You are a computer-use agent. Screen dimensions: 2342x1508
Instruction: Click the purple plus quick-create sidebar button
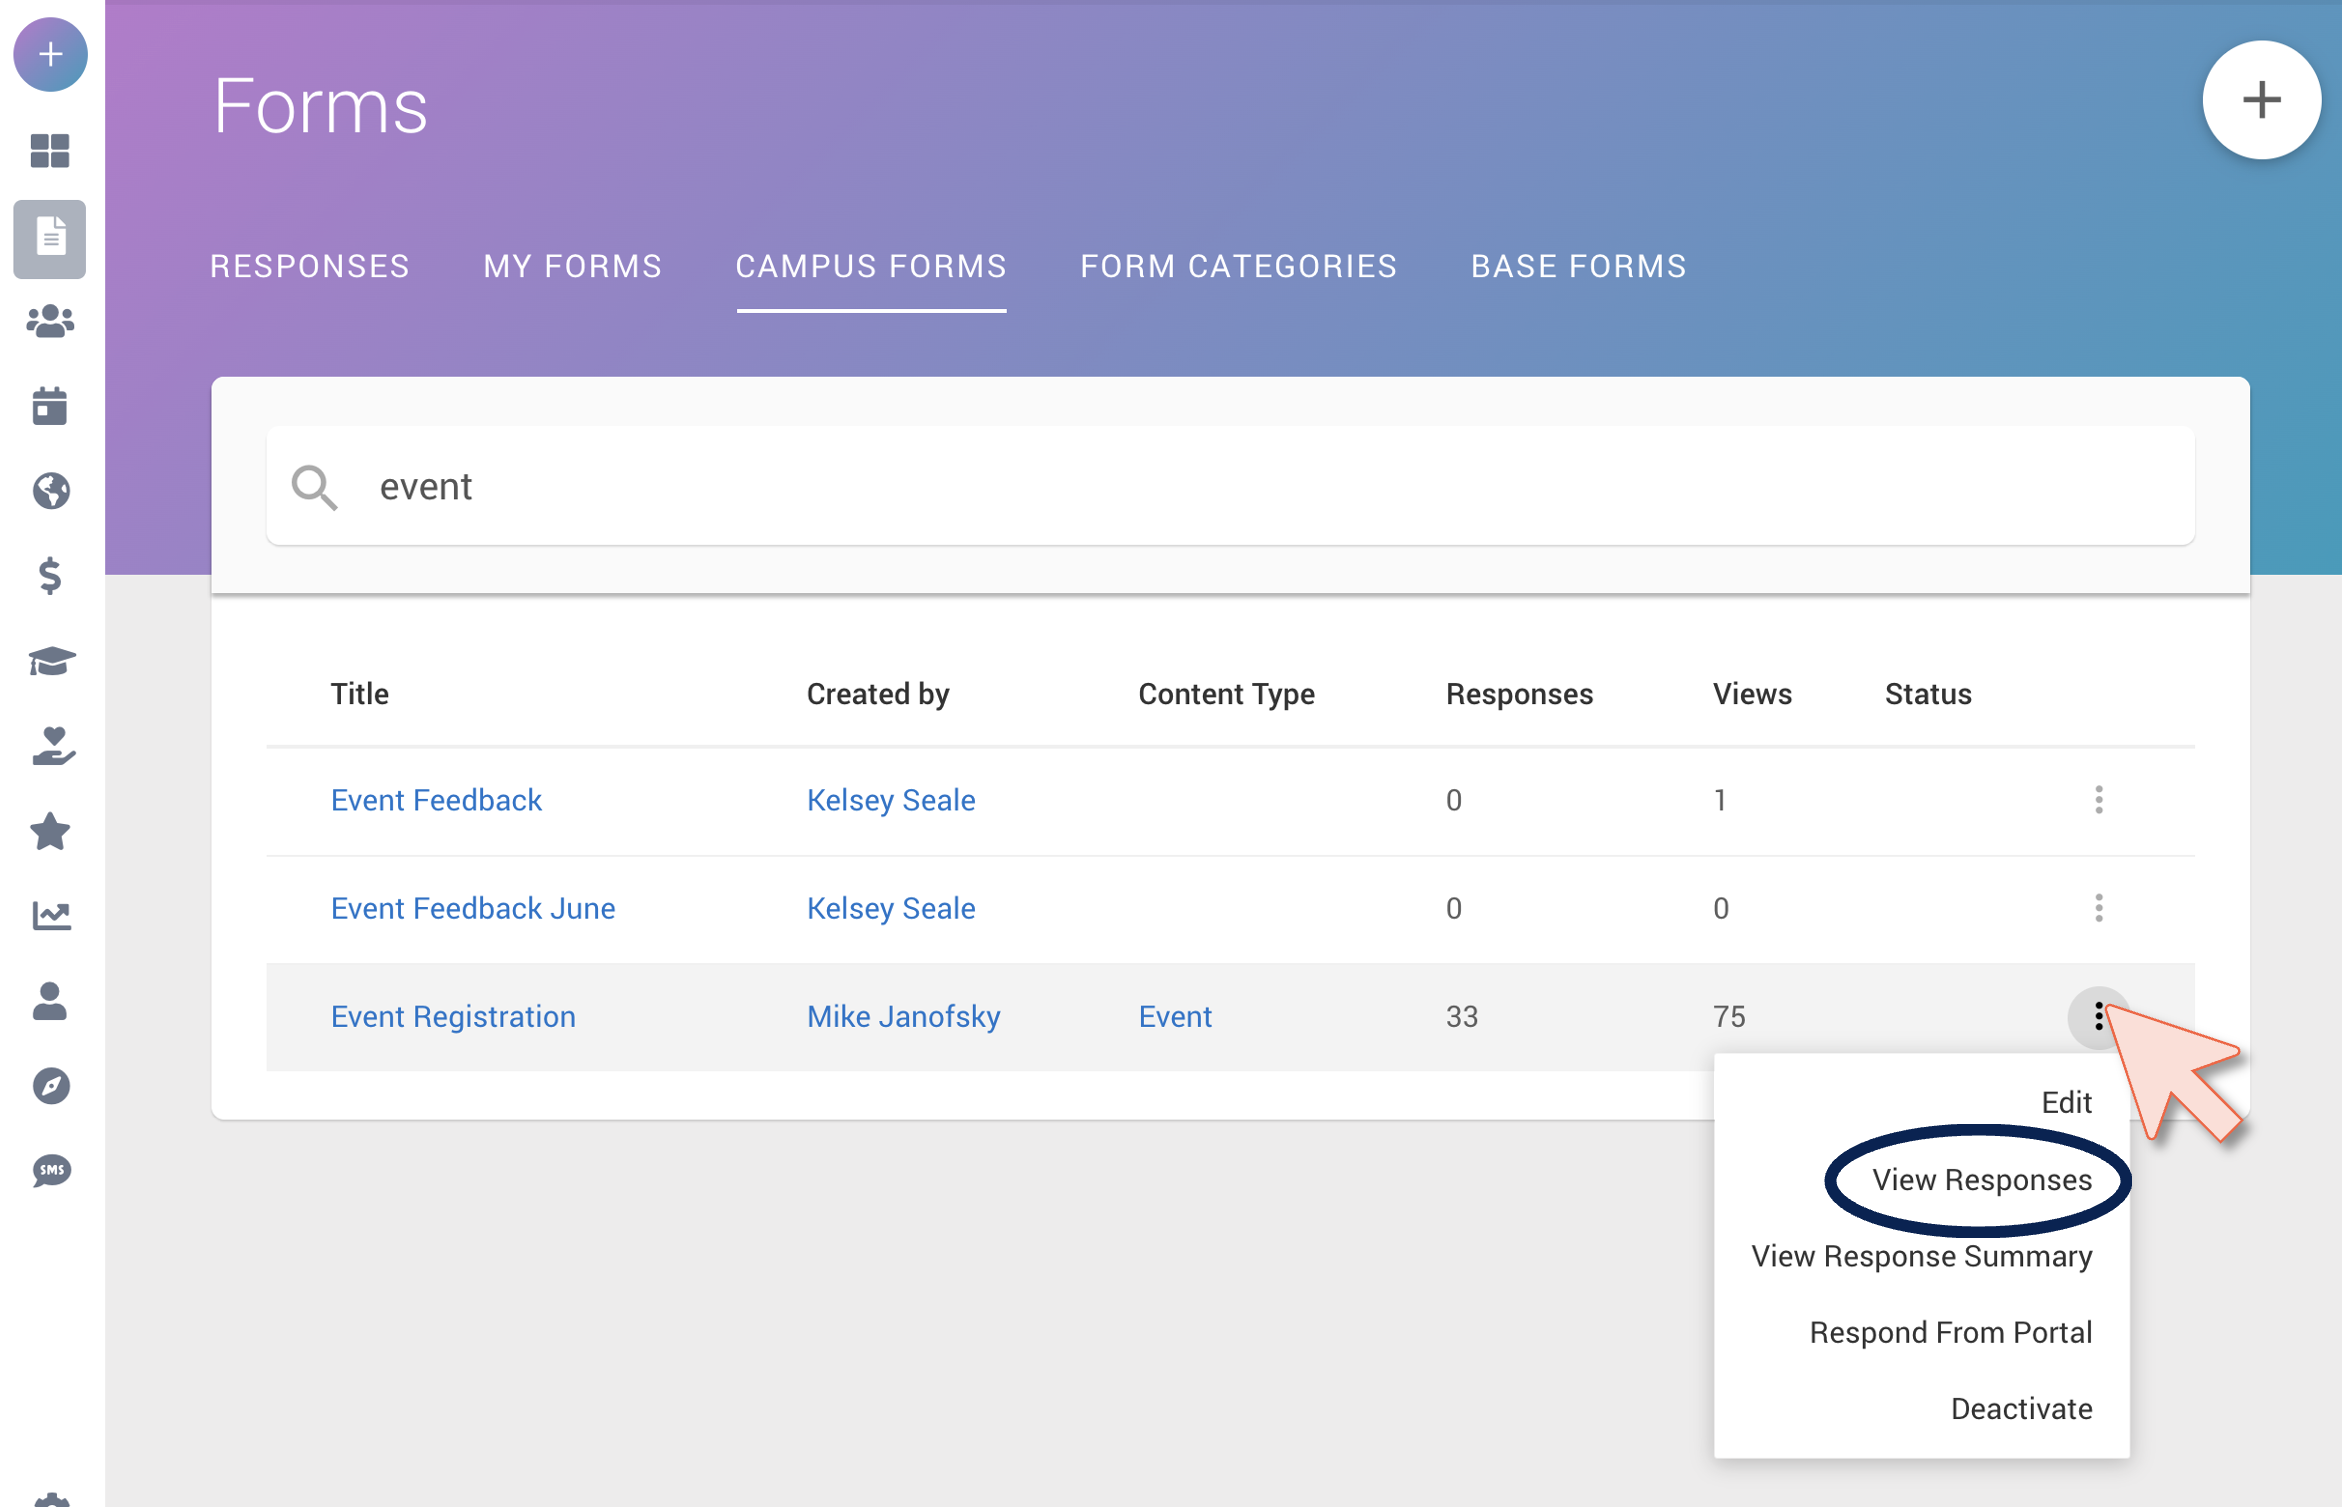pos(50,54)
